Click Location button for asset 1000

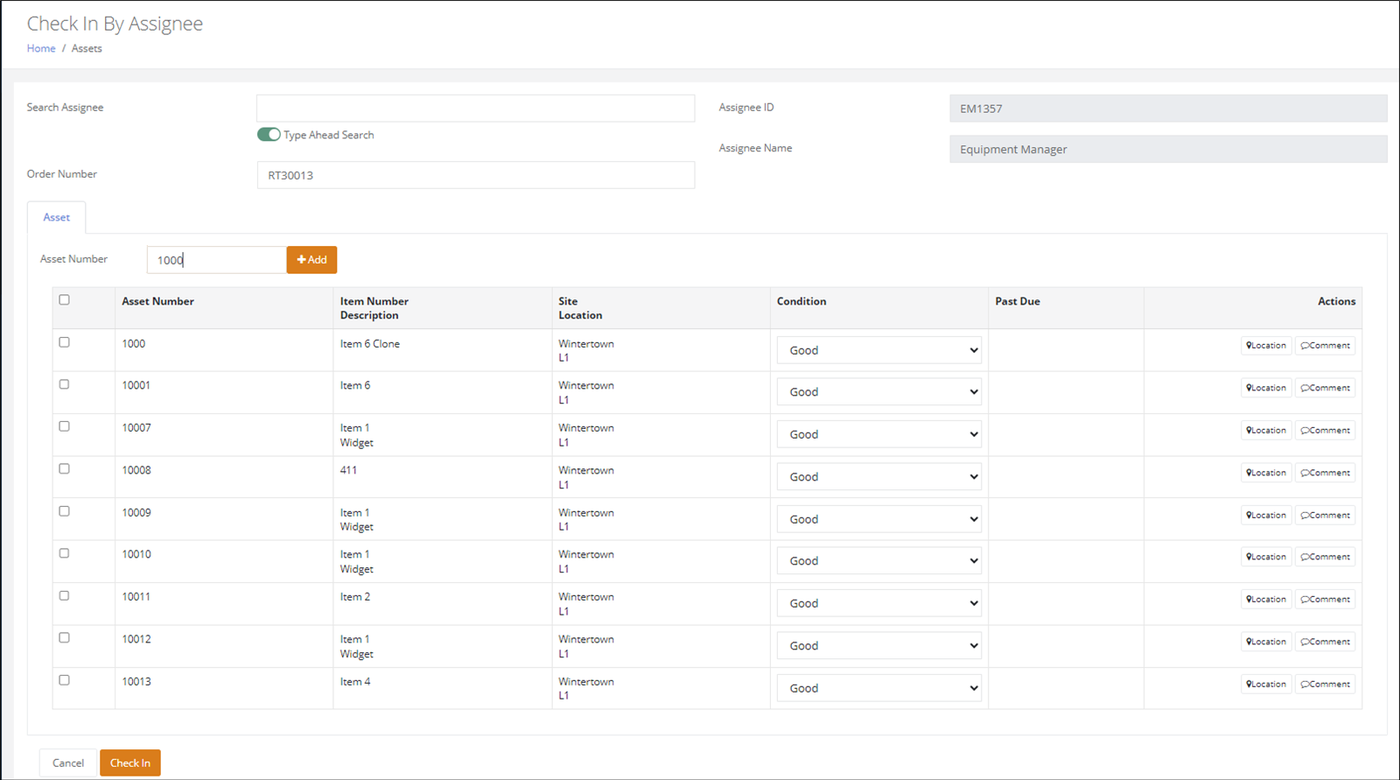[x=1266, y=345]
